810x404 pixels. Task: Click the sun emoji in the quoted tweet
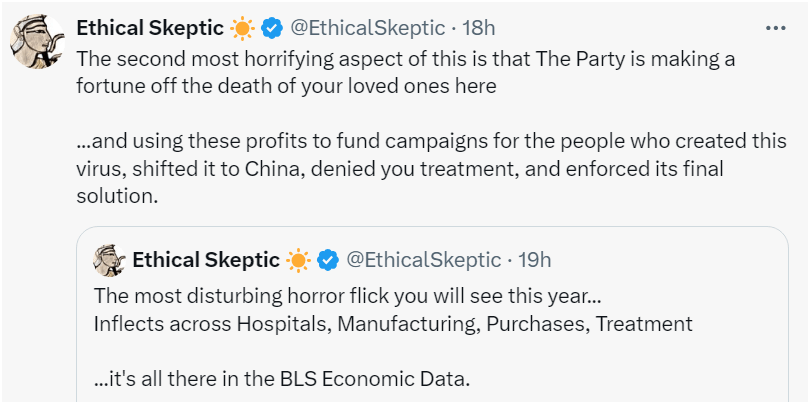pyautogui.click(x=299, y=260)
